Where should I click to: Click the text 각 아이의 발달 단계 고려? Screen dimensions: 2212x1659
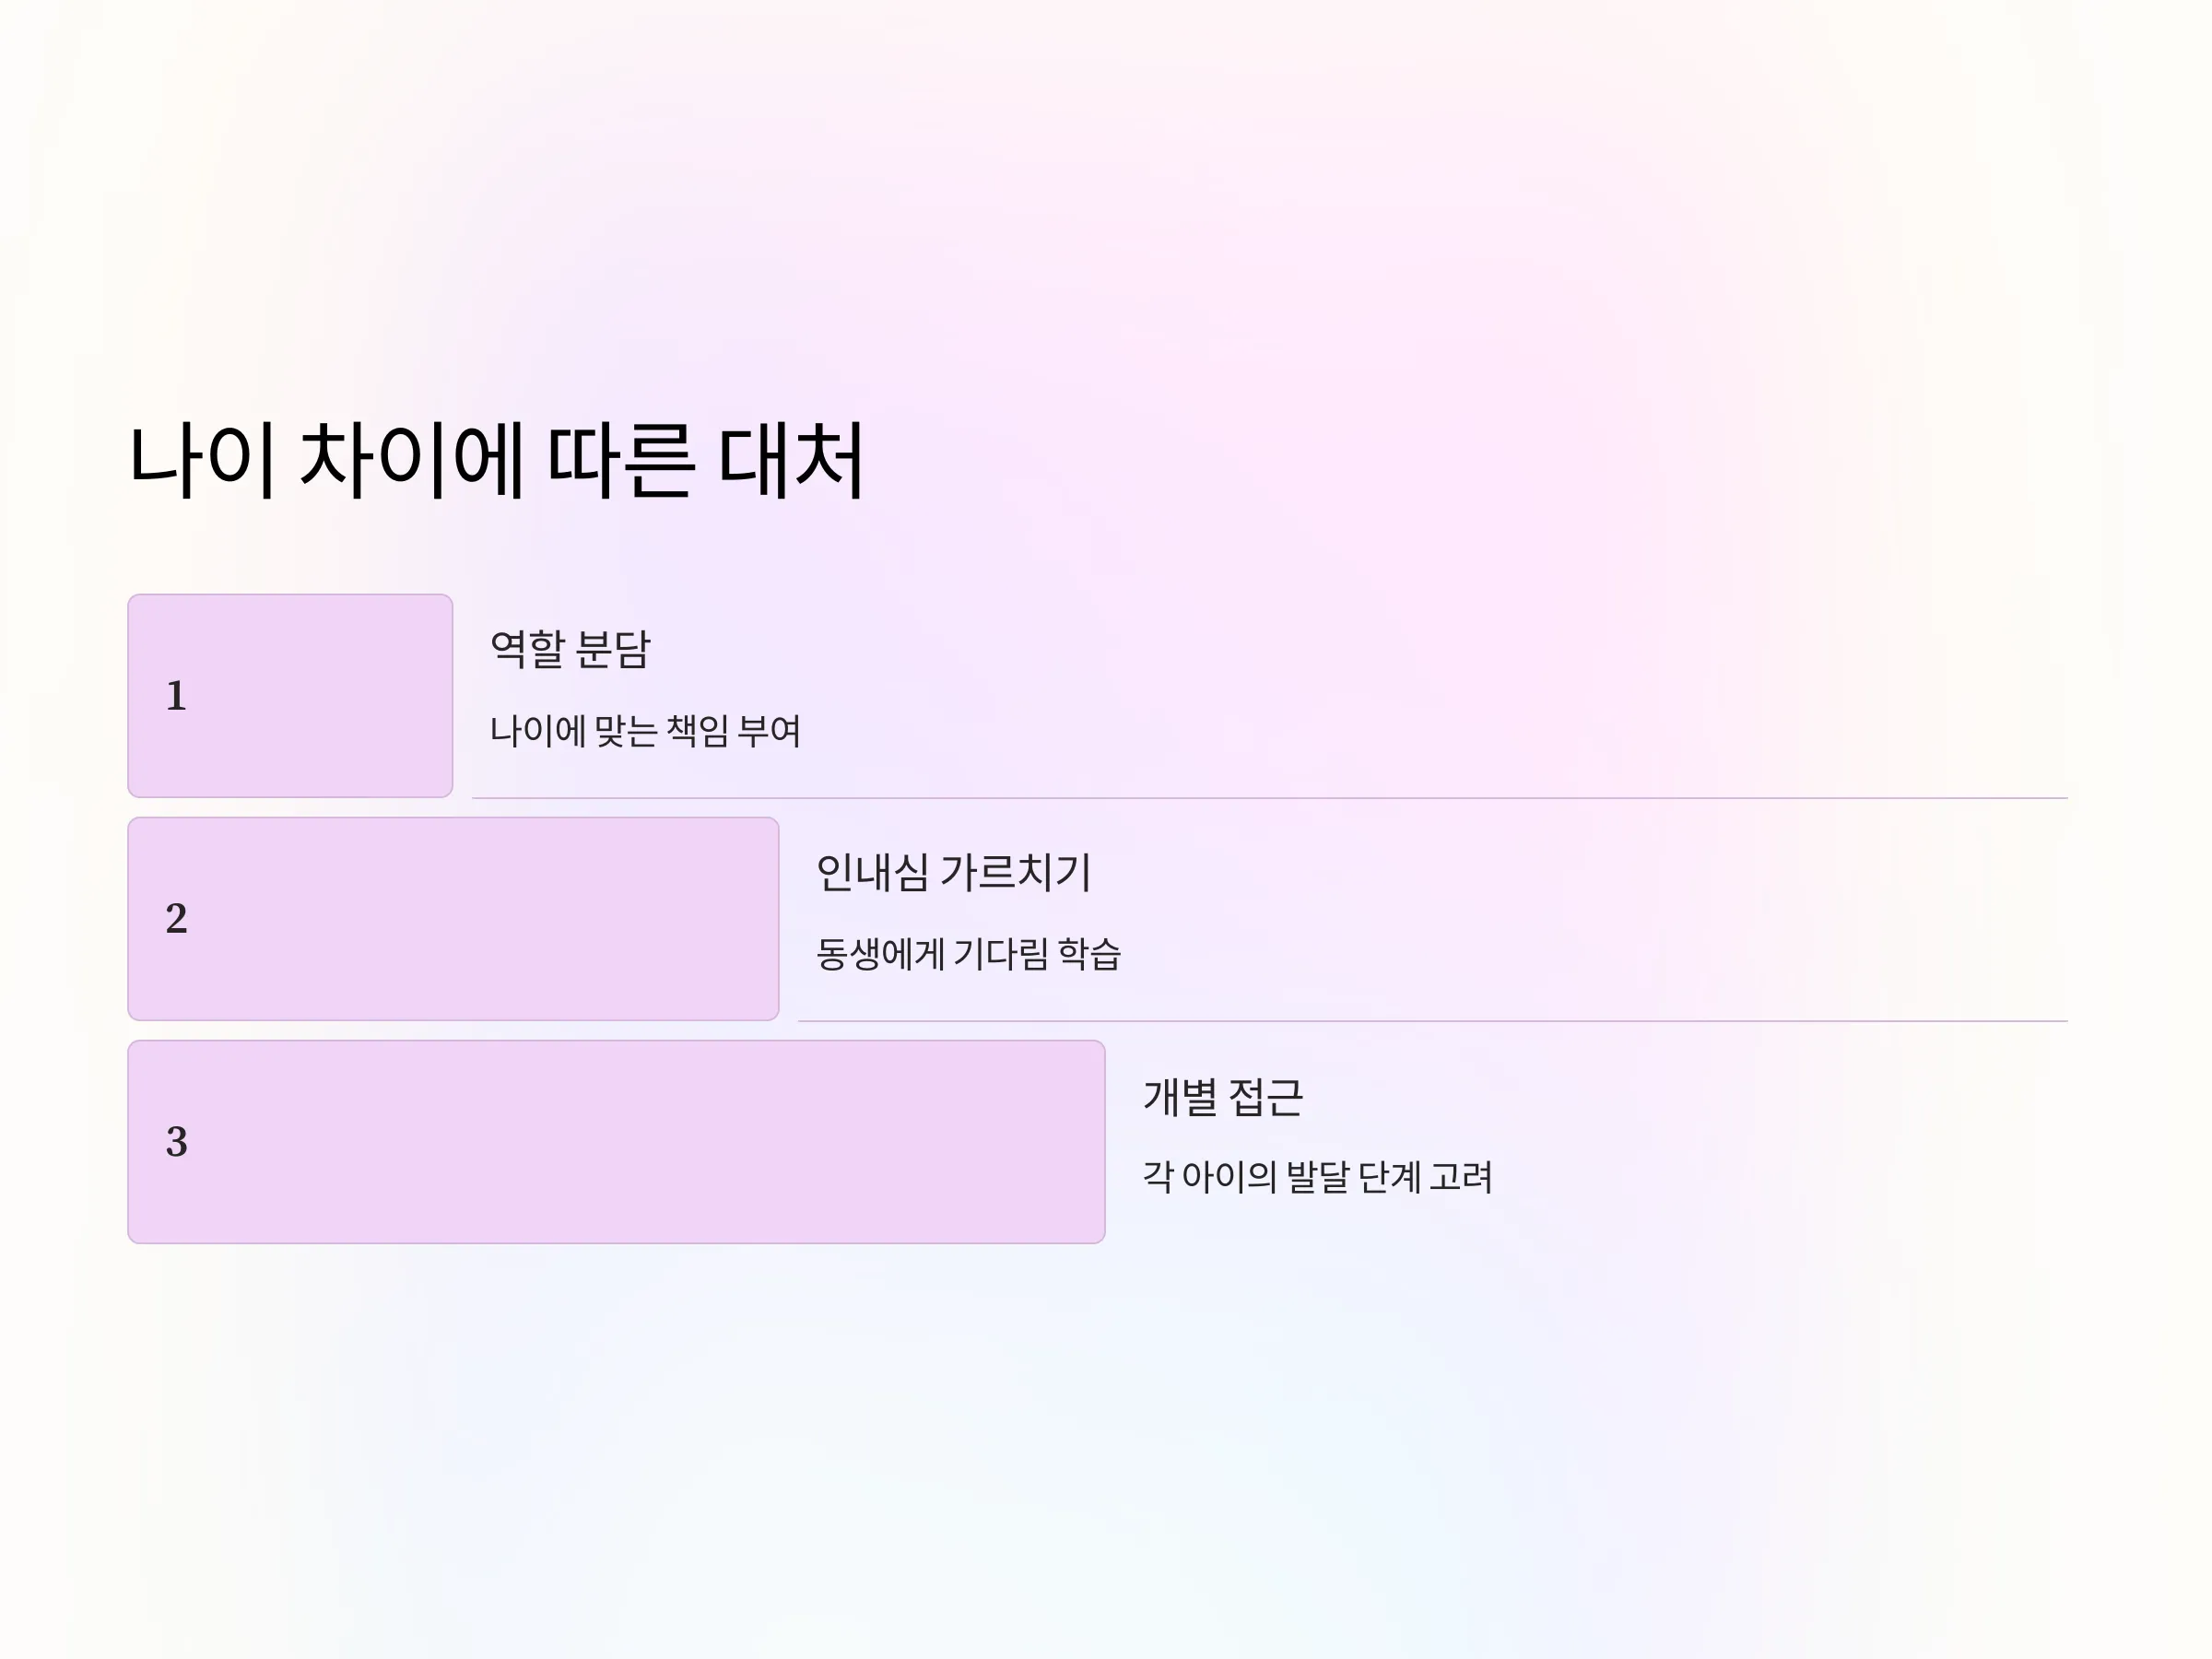pyautogui.click(x=1317, y=1177)
